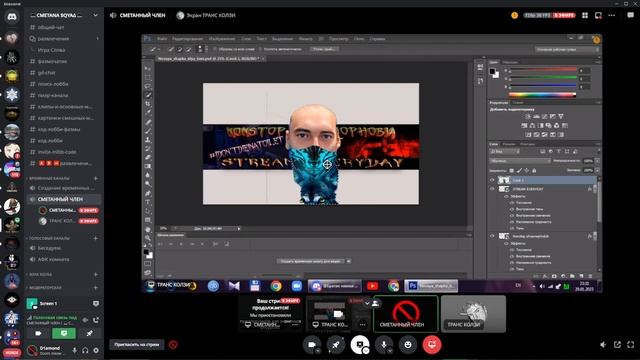Click the Уточн. край button in options bar
This screenshot has height=360, width=640.
324,49
